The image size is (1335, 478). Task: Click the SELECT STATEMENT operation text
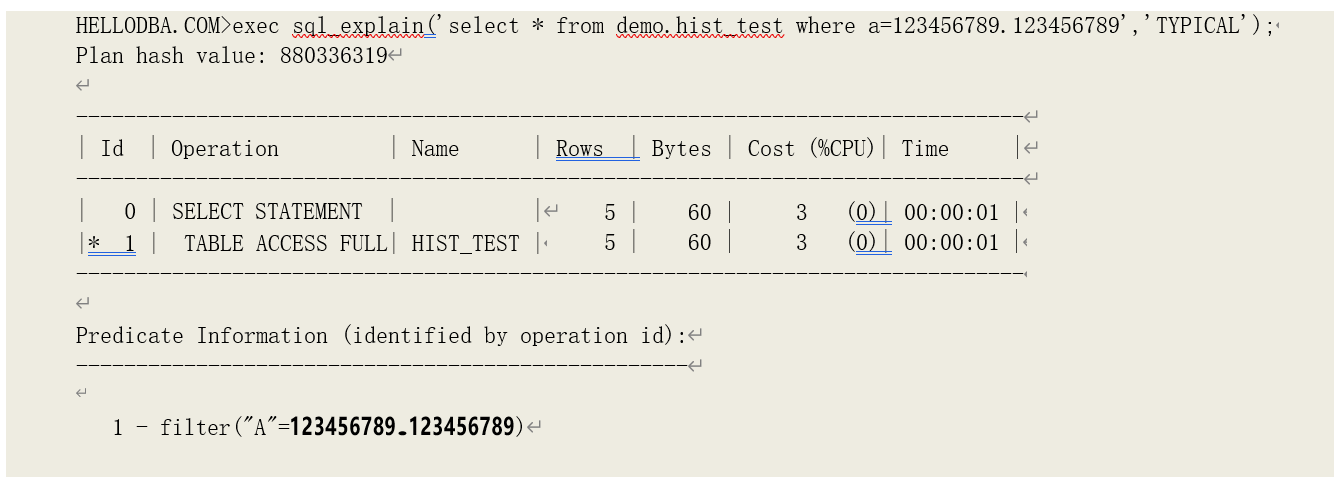pyautogui.click(x=267, y=212)
